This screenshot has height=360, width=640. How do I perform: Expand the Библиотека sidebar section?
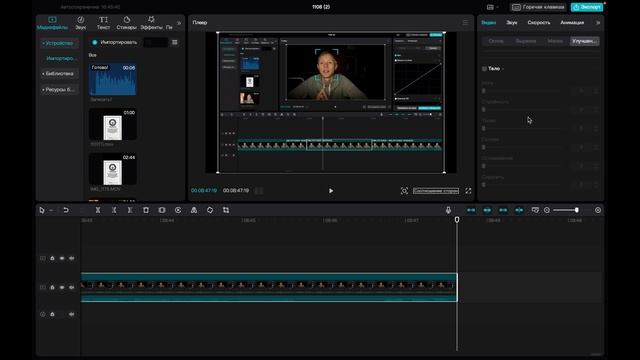[59, 74]
